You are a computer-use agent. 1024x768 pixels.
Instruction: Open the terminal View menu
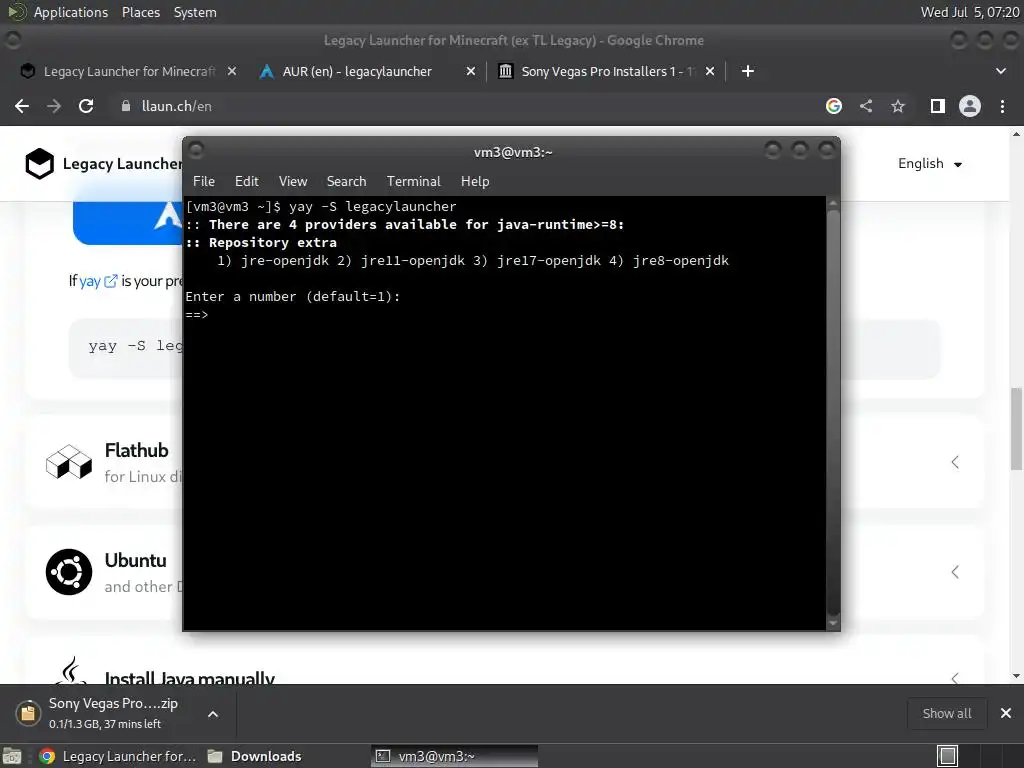point(293,182)
